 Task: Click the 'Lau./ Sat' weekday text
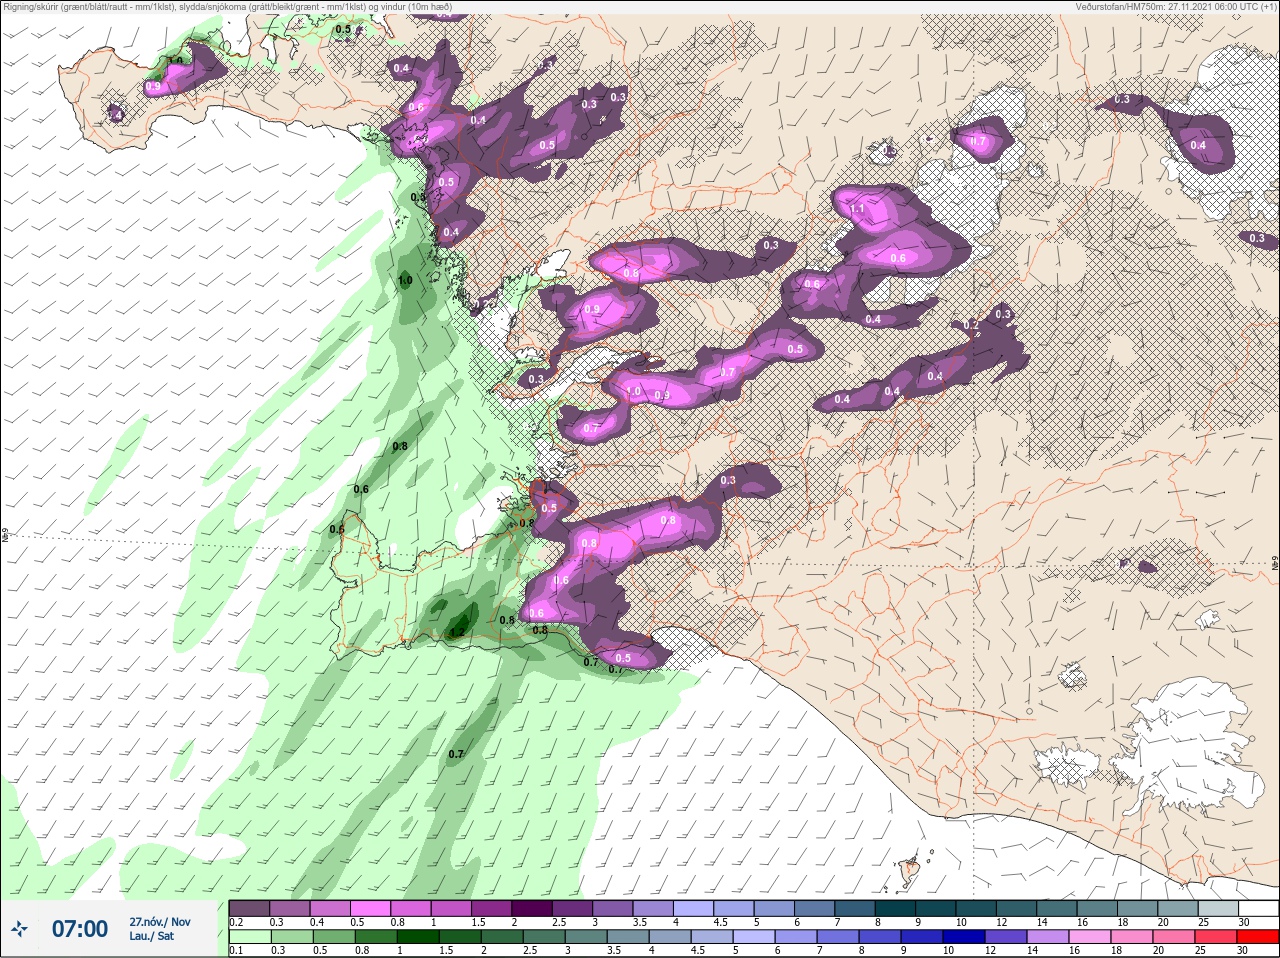coord(151,936)
